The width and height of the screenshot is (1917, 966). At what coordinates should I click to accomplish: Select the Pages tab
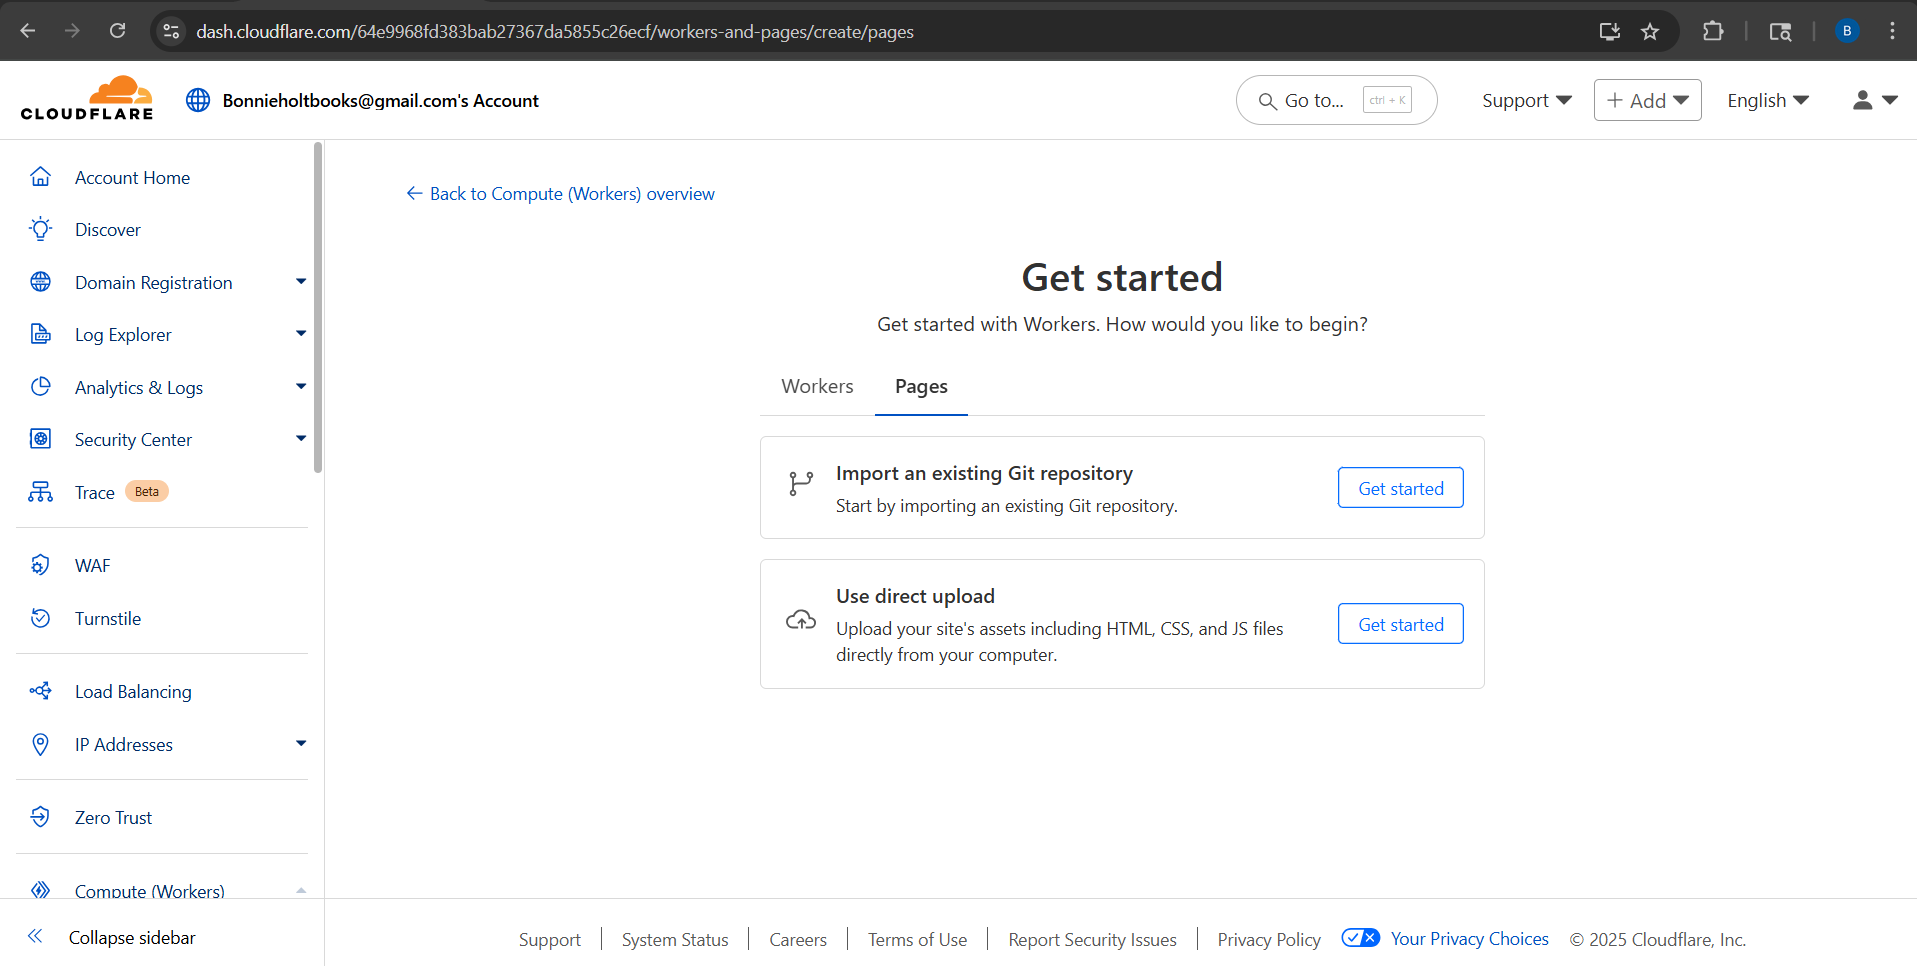pyautogui.click(x=921, y=386)
